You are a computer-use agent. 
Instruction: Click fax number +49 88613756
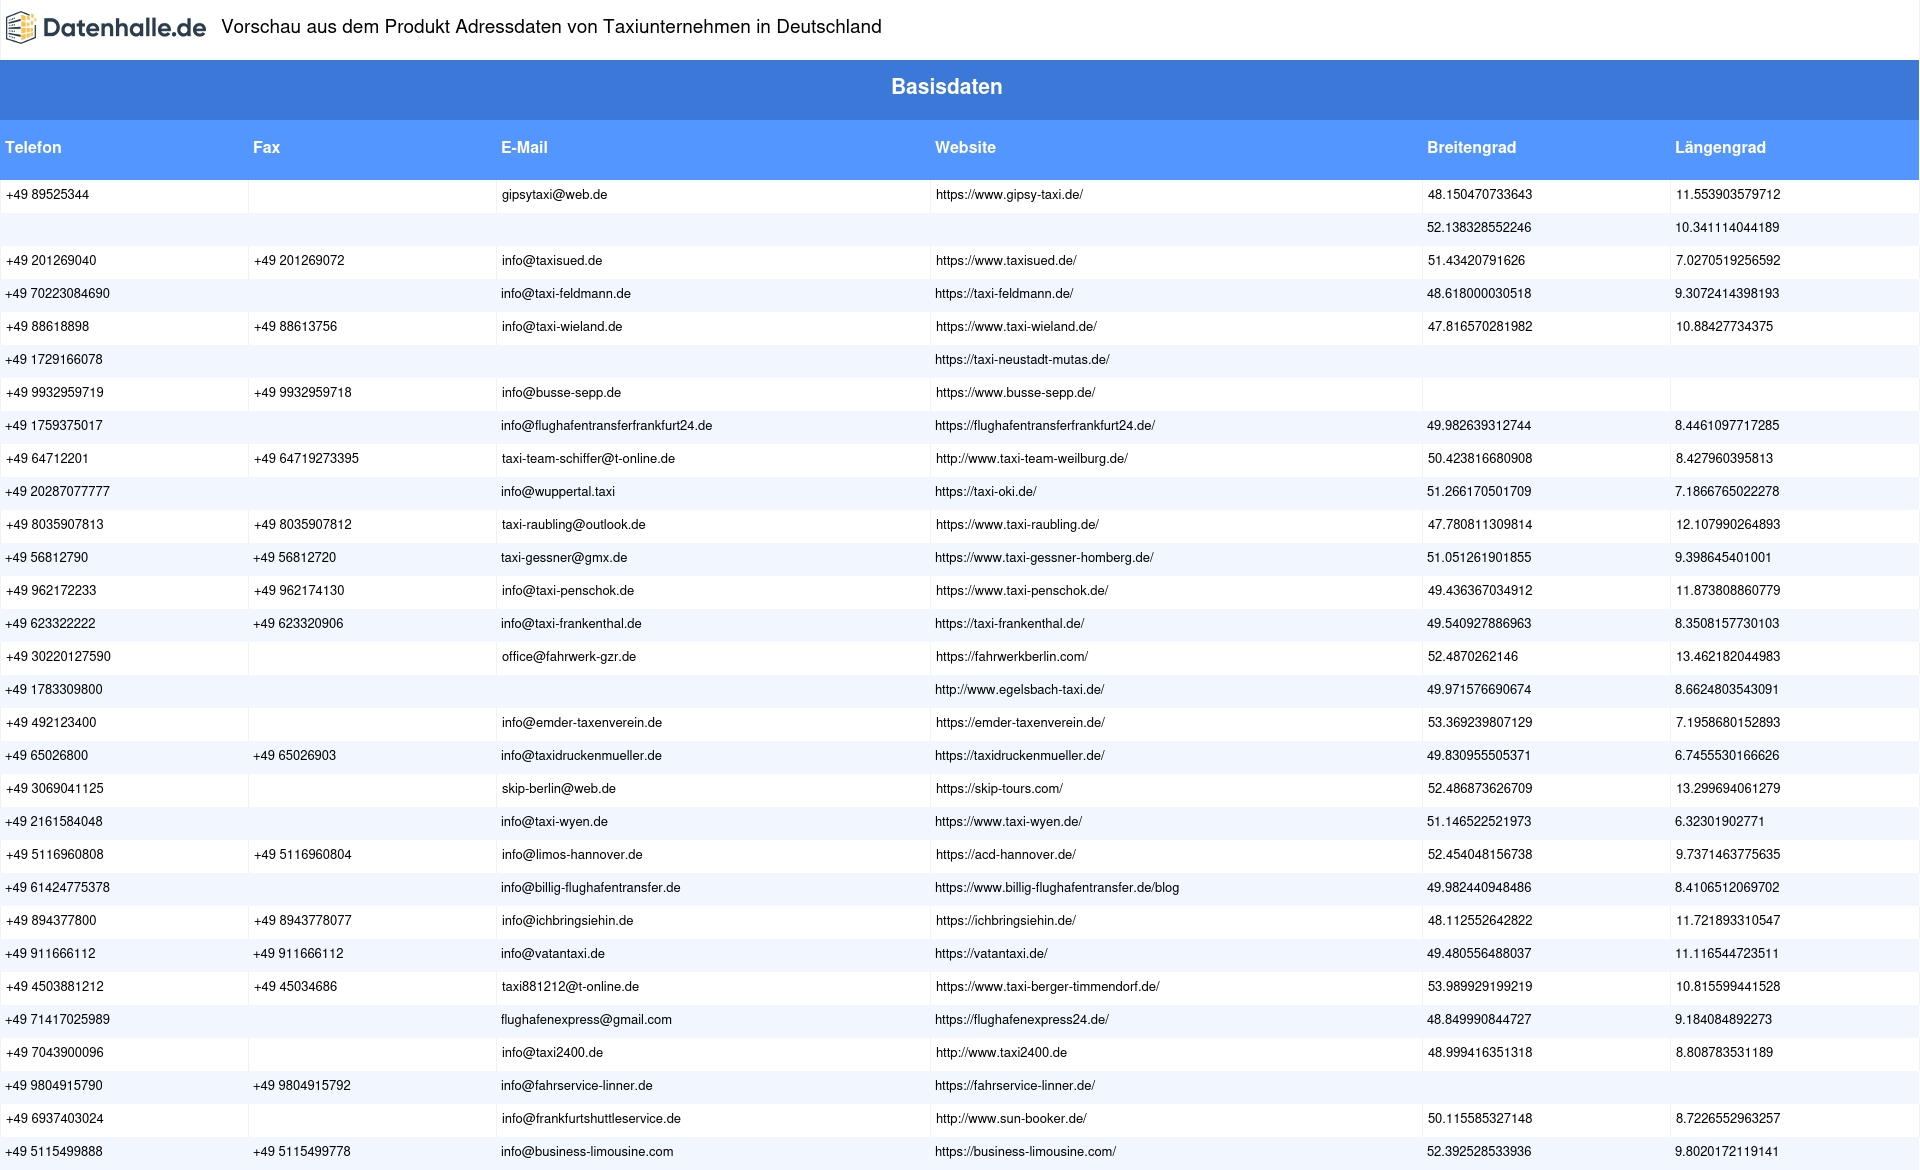(x=295, y=327)
